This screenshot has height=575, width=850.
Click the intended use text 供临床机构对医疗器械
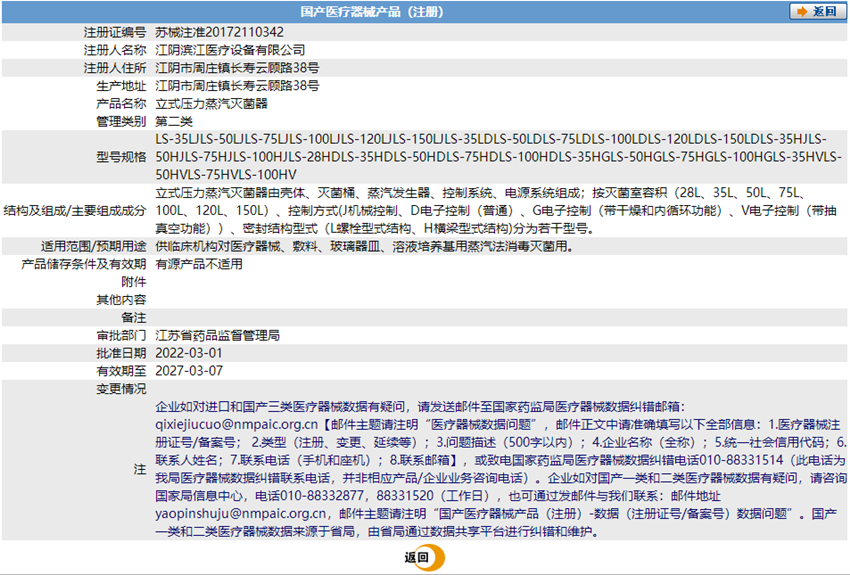[x=364, y=247]
